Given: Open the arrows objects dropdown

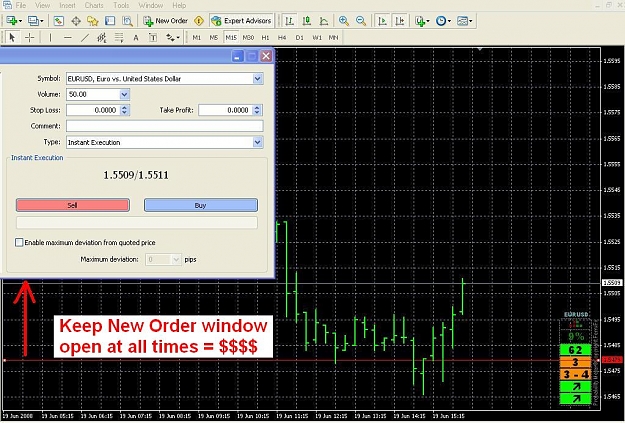Looking at the screenshot, I should [x=173, y=37].
